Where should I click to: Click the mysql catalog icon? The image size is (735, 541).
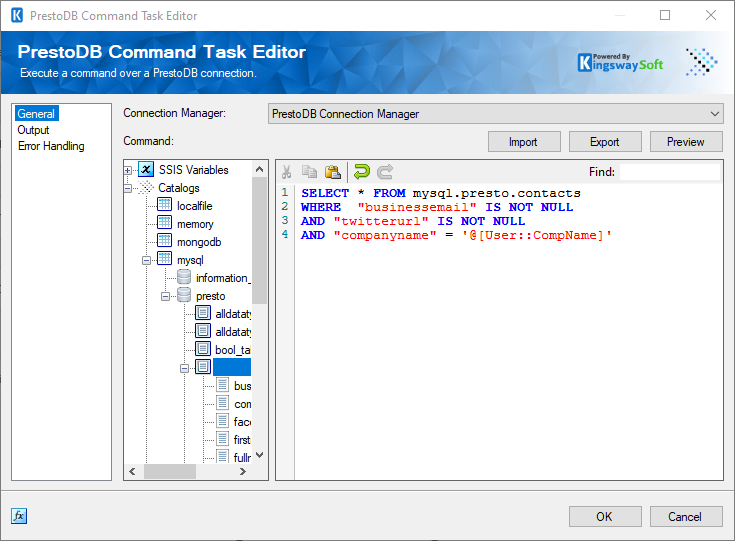coord(165,259)
